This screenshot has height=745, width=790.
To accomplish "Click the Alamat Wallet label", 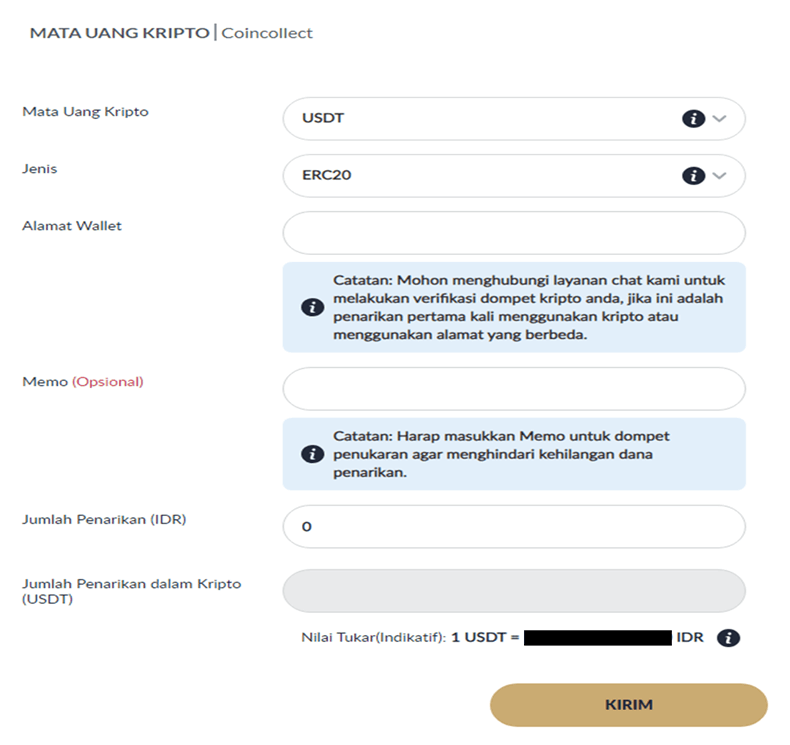I will [72, 226].
